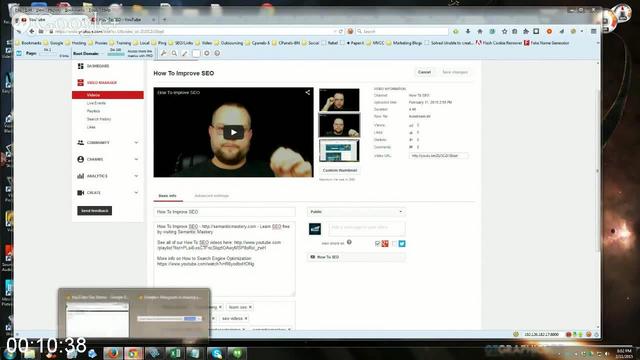Select the second video thumbnail option
The image size is (640, 360).
tap(339, 125)
